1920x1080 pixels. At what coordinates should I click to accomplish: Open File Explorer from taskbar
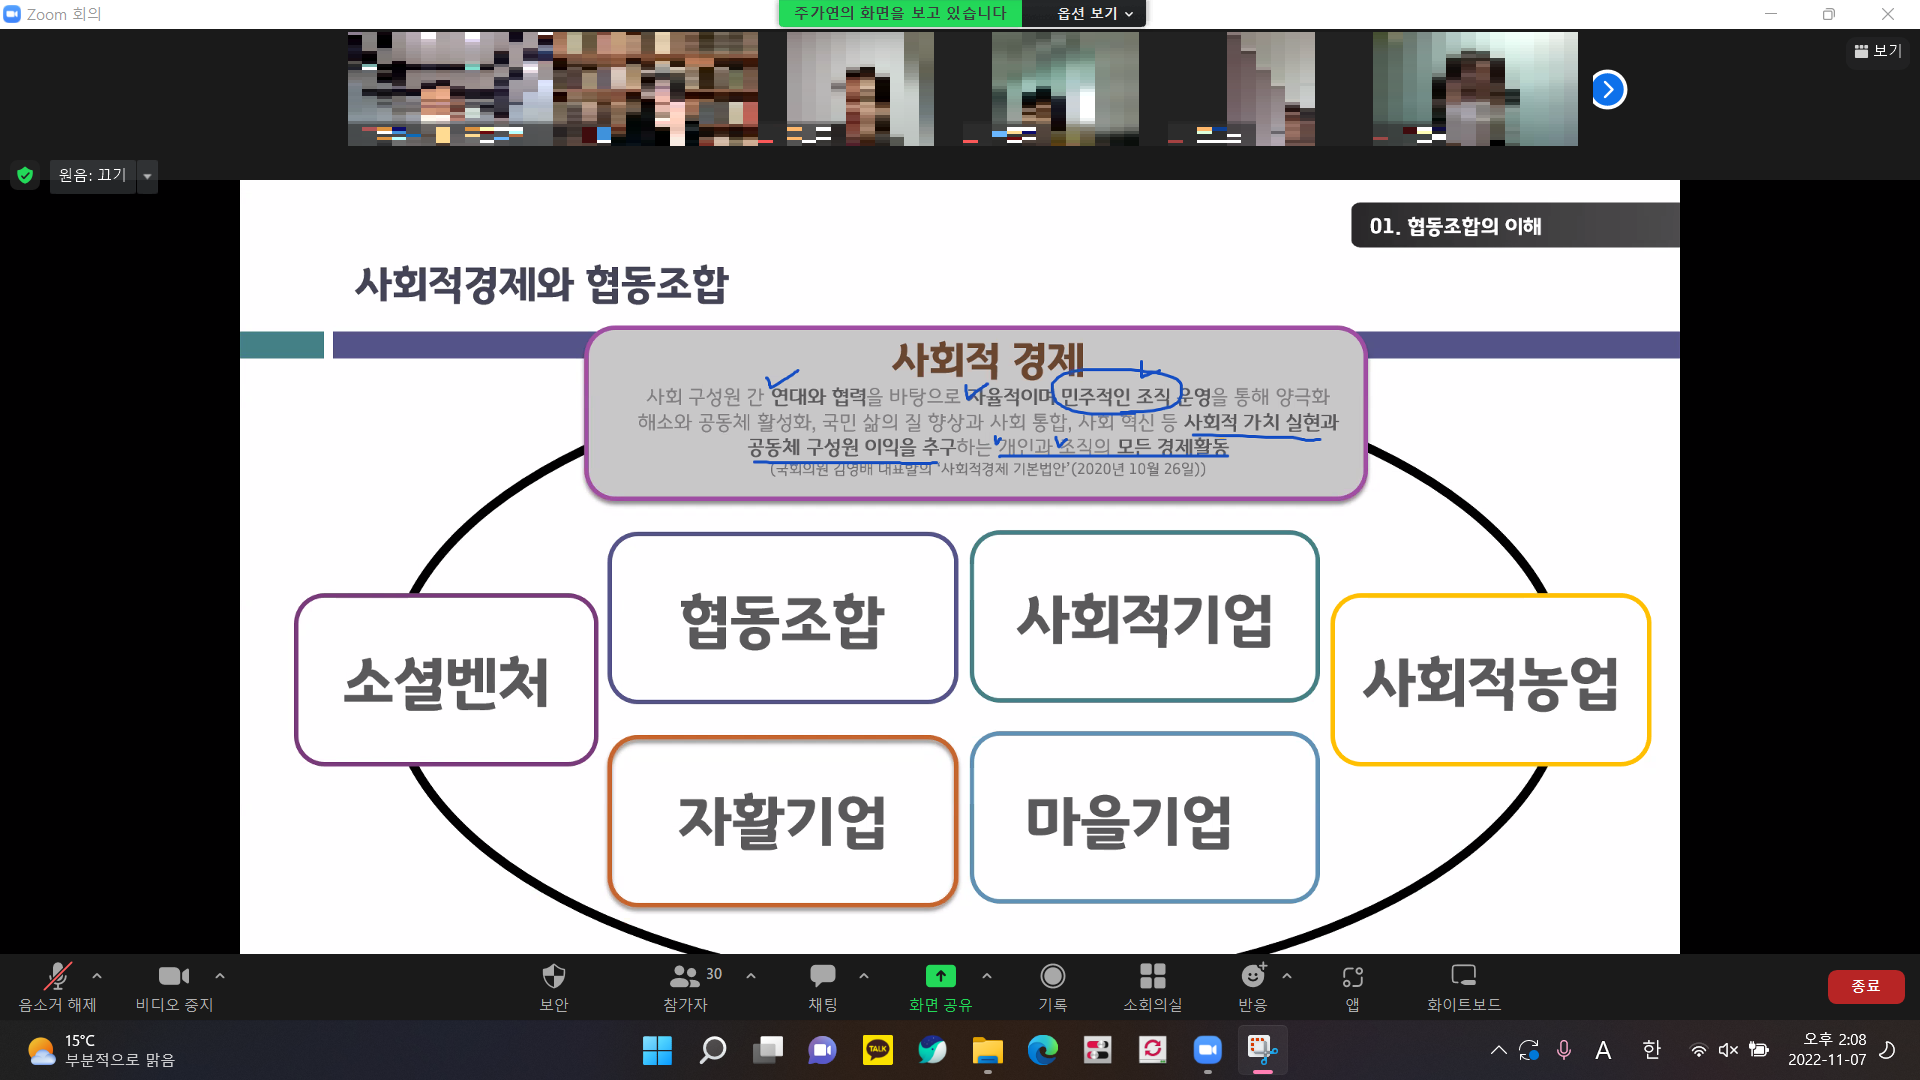987,1050
